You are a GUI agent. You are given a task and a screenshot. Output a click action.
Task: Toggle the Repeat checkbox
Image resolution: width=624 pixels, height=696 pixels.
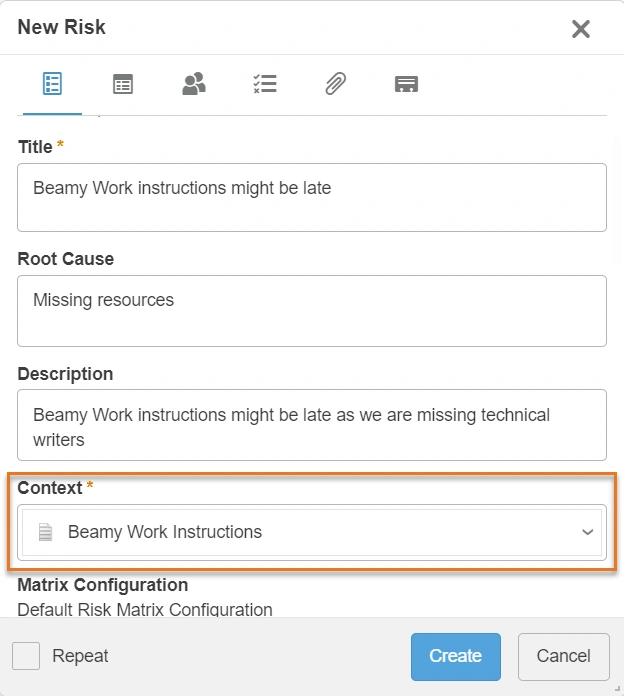[26, 656]
